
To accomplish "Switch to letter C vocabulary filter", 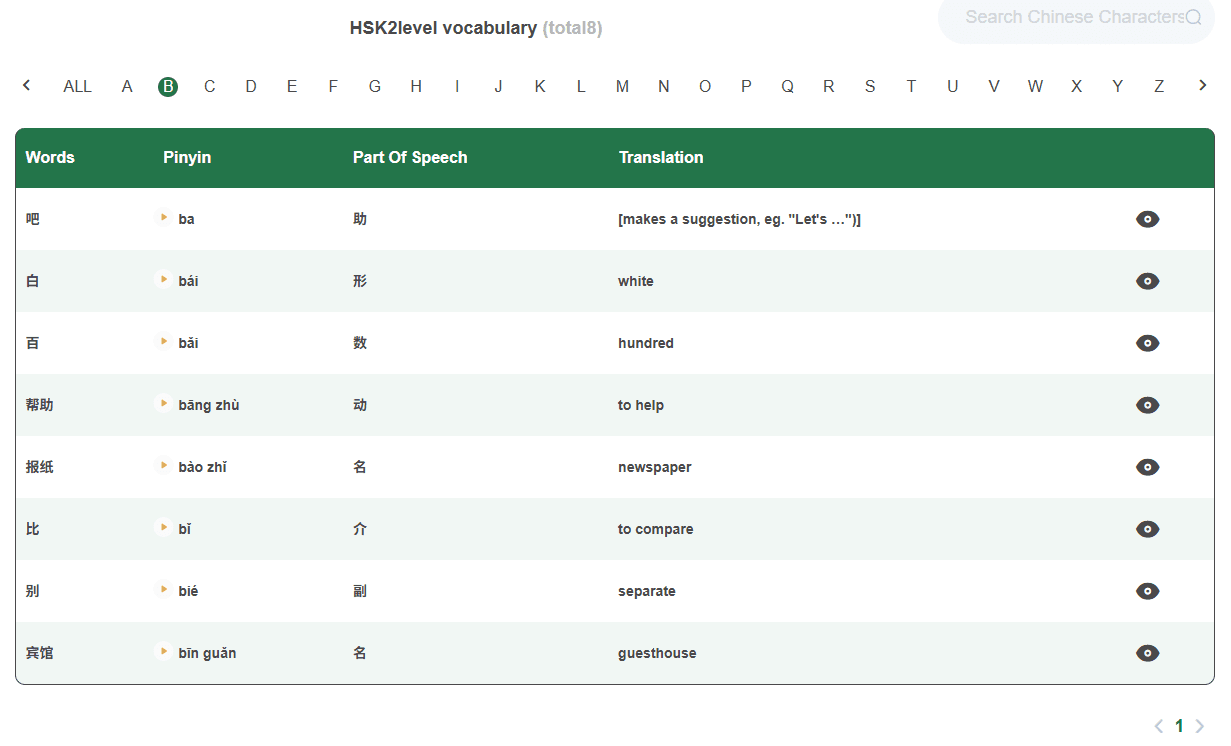I will (x=209, y=86).
